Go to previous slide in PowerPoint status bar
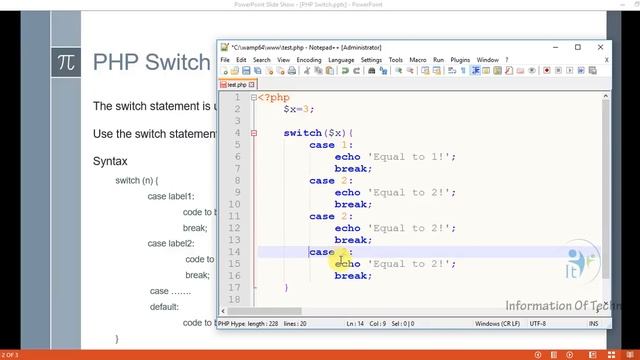This screenshot has width=640, height=360. [538, 355]
